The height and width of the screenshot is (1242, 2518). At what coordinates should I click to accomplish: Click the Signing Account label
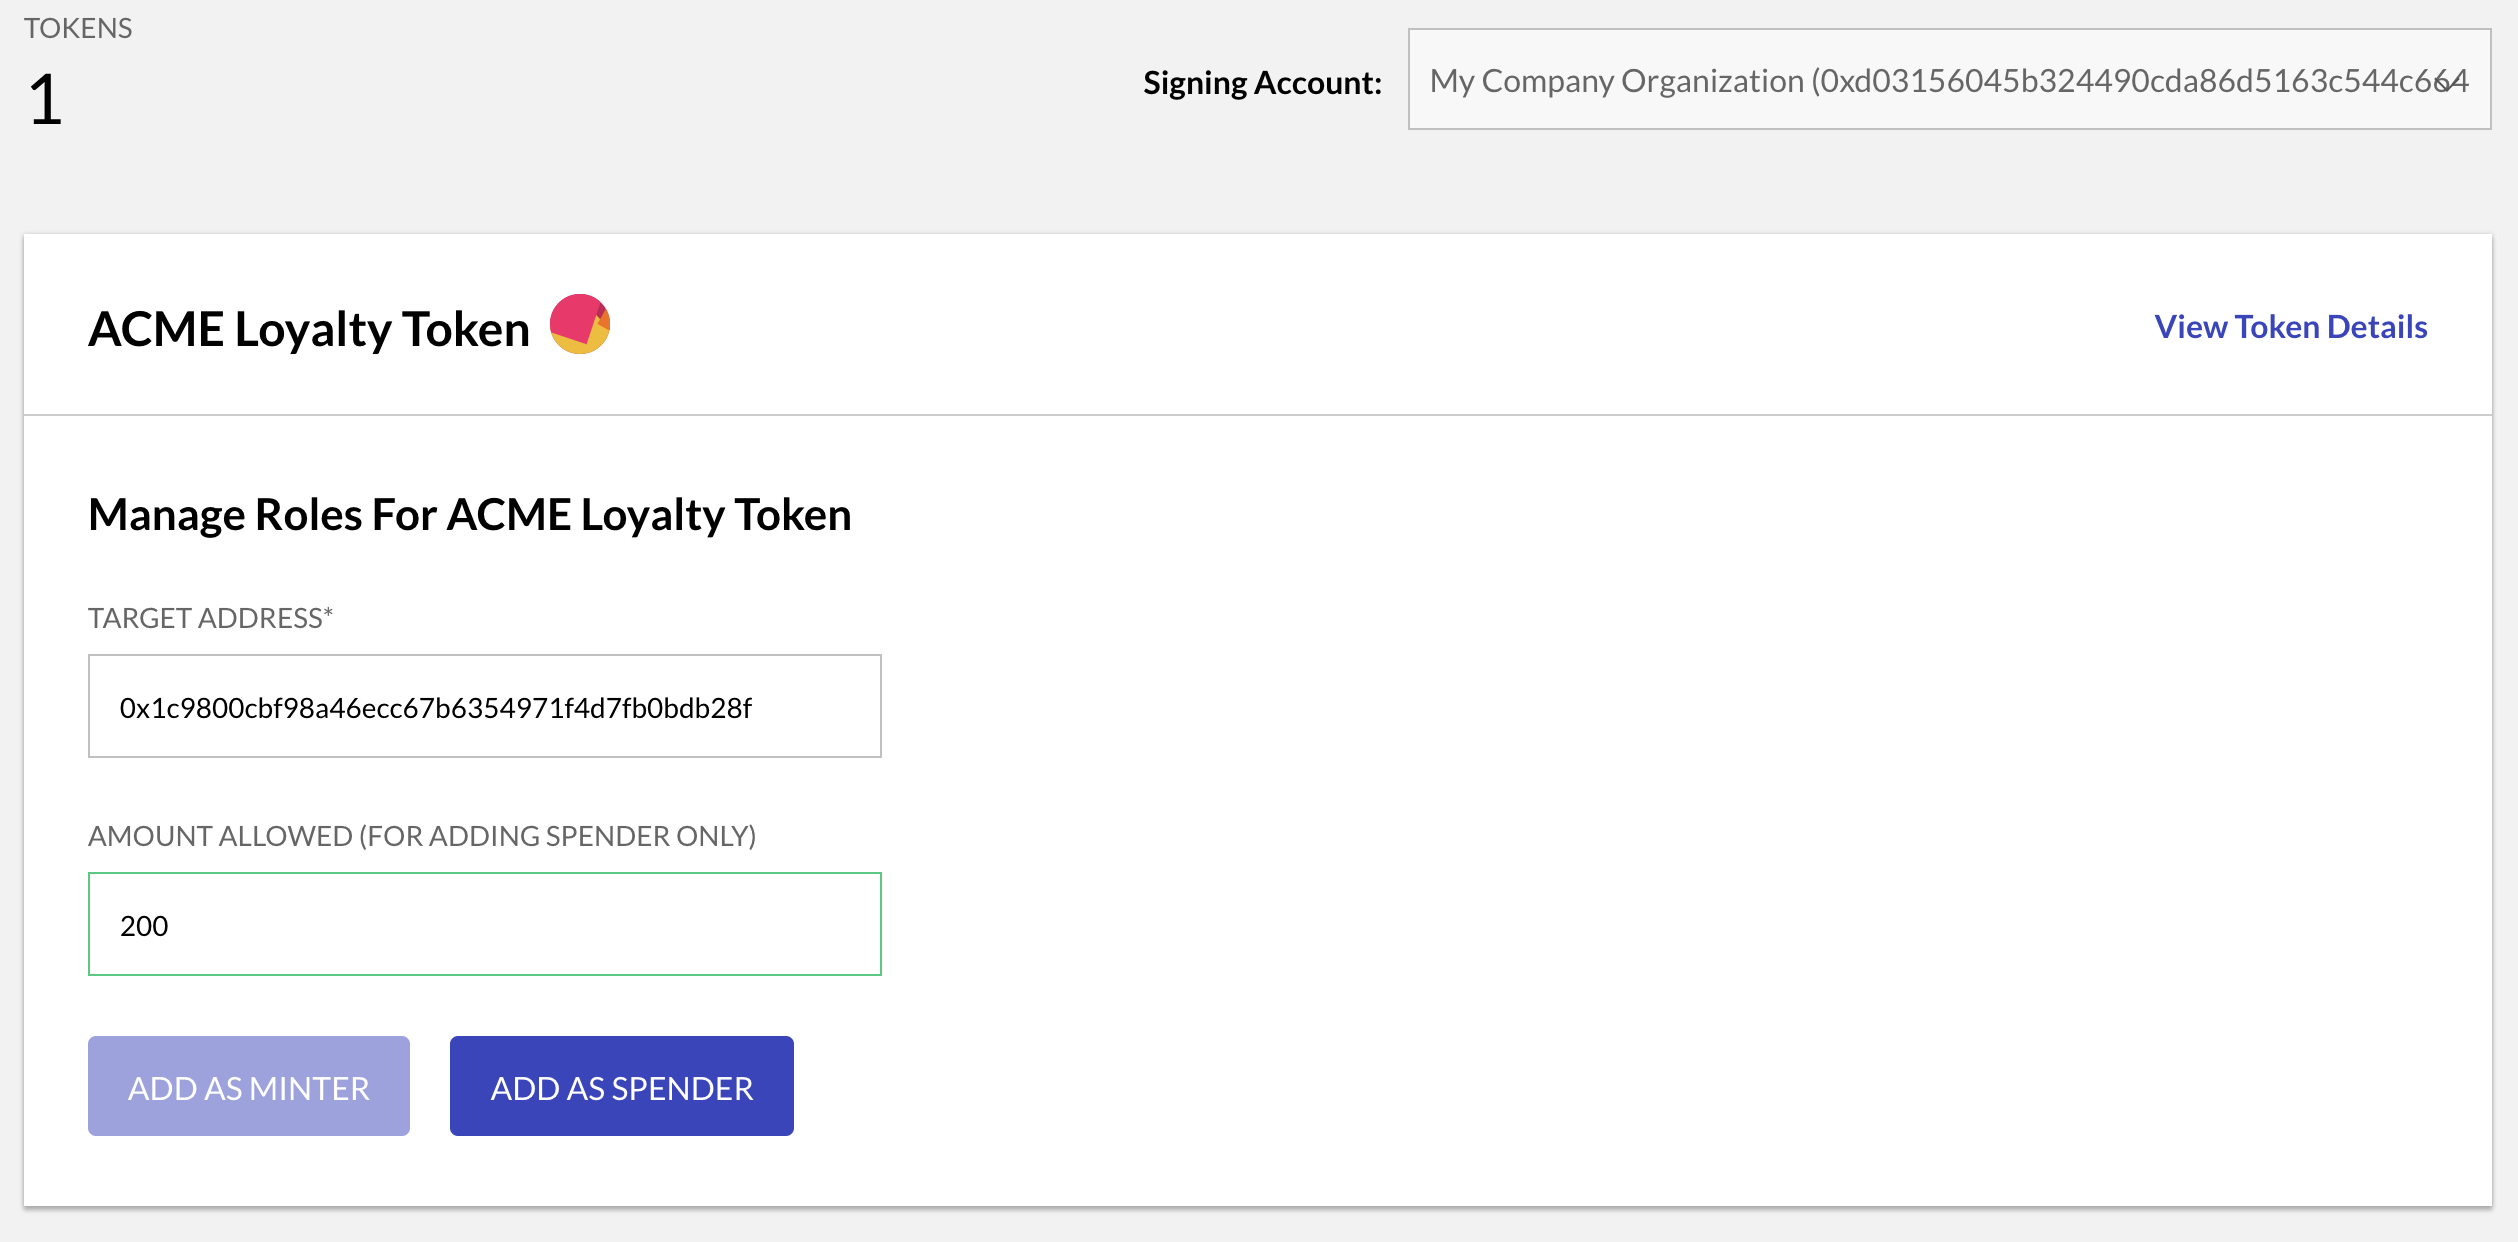[x=1262, y=82]
